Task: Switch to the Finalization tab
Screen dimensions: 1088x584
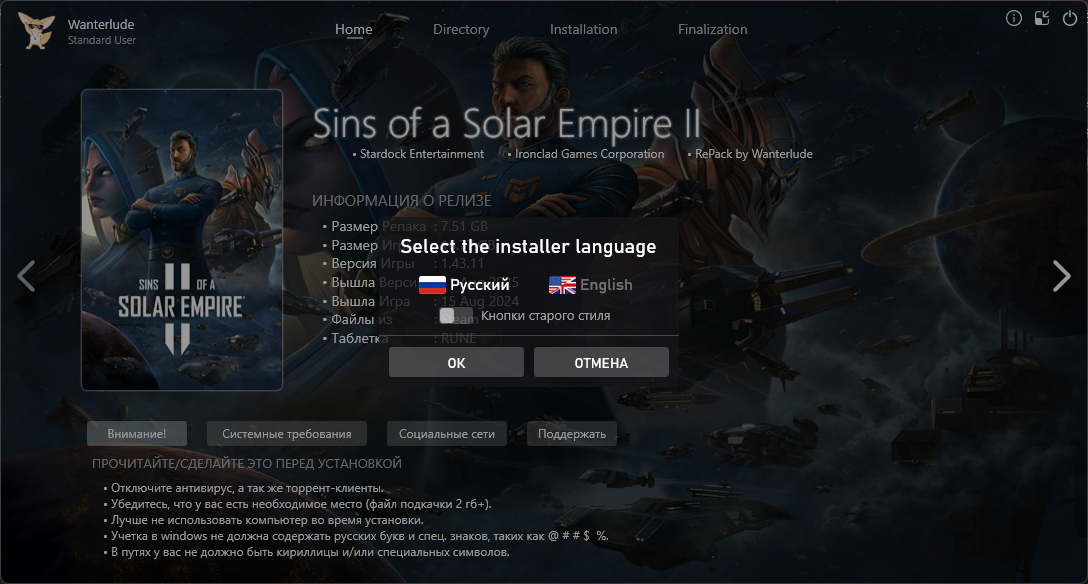Action: pos(713,29)
